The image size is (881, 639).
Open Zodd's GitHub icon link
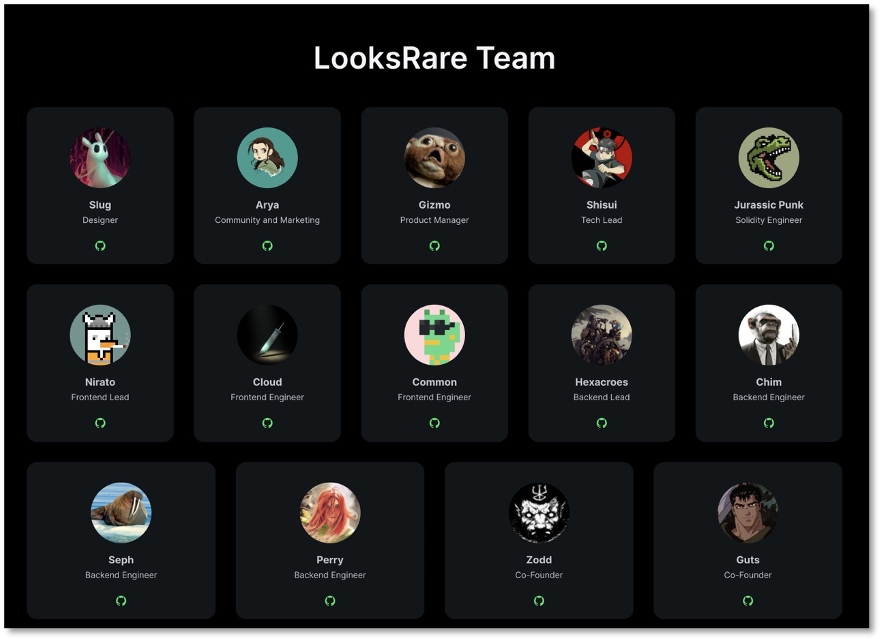click(x=539, y=601)
